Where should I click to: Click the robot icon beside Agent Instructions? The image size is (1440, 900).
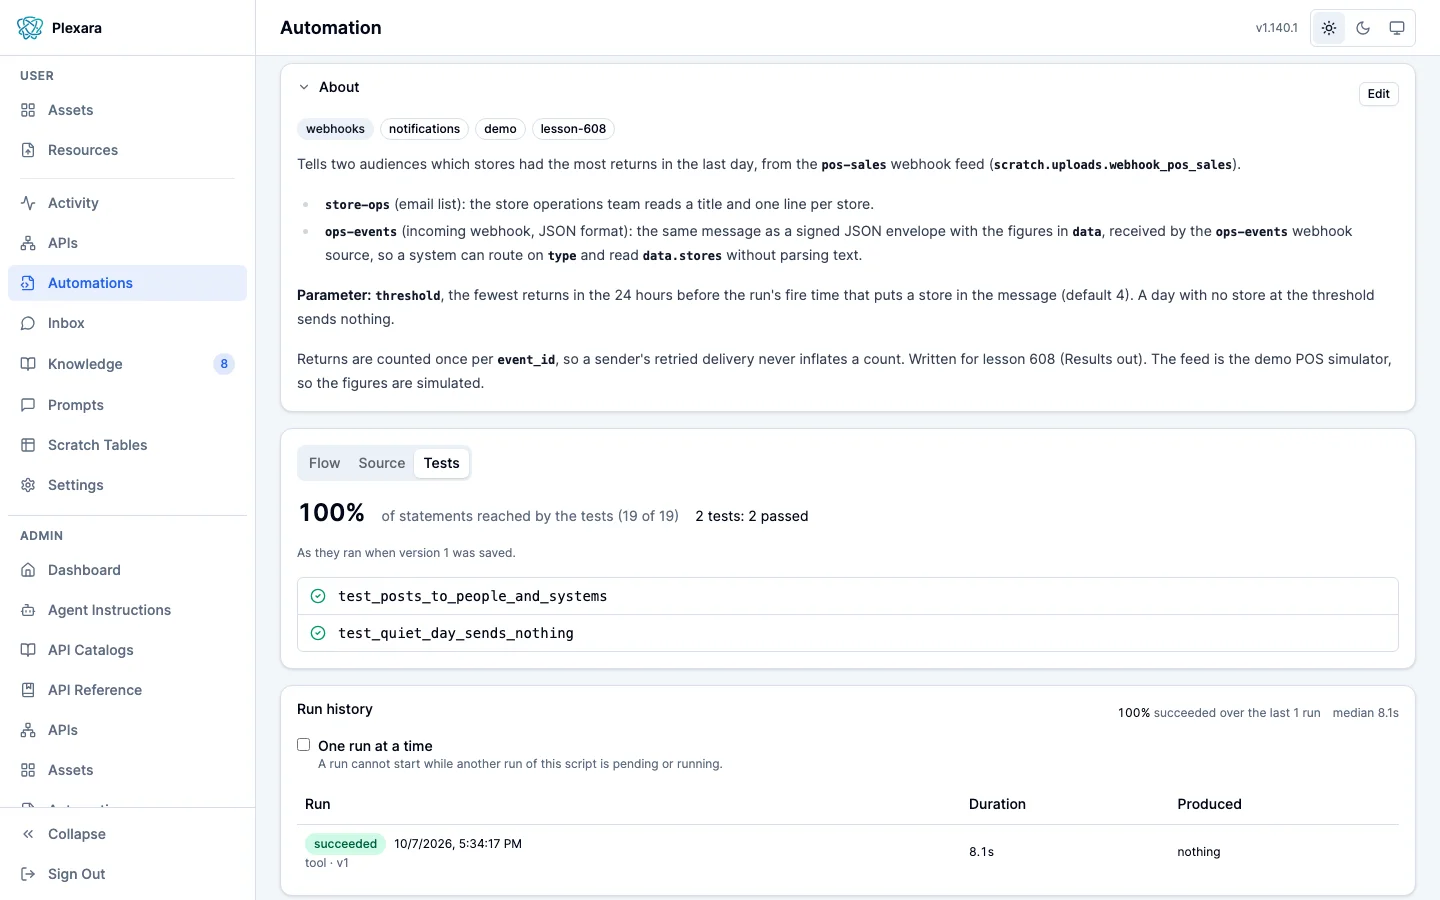tap(28, 610)
